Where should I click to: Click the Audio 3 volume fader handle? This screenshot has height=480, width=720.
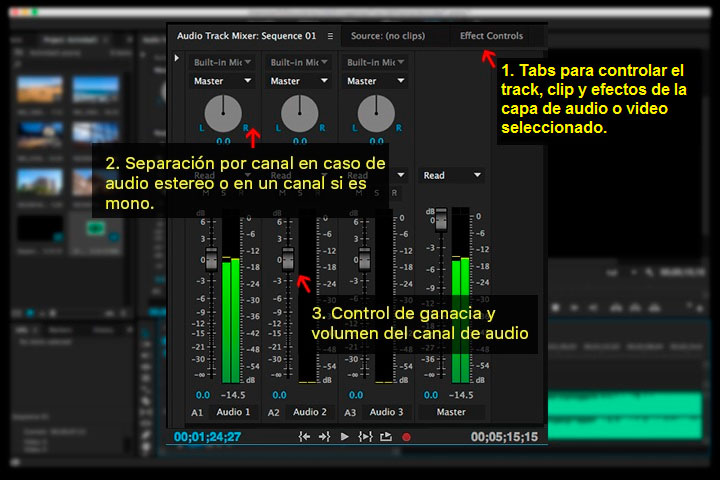(x=365, y=259)
